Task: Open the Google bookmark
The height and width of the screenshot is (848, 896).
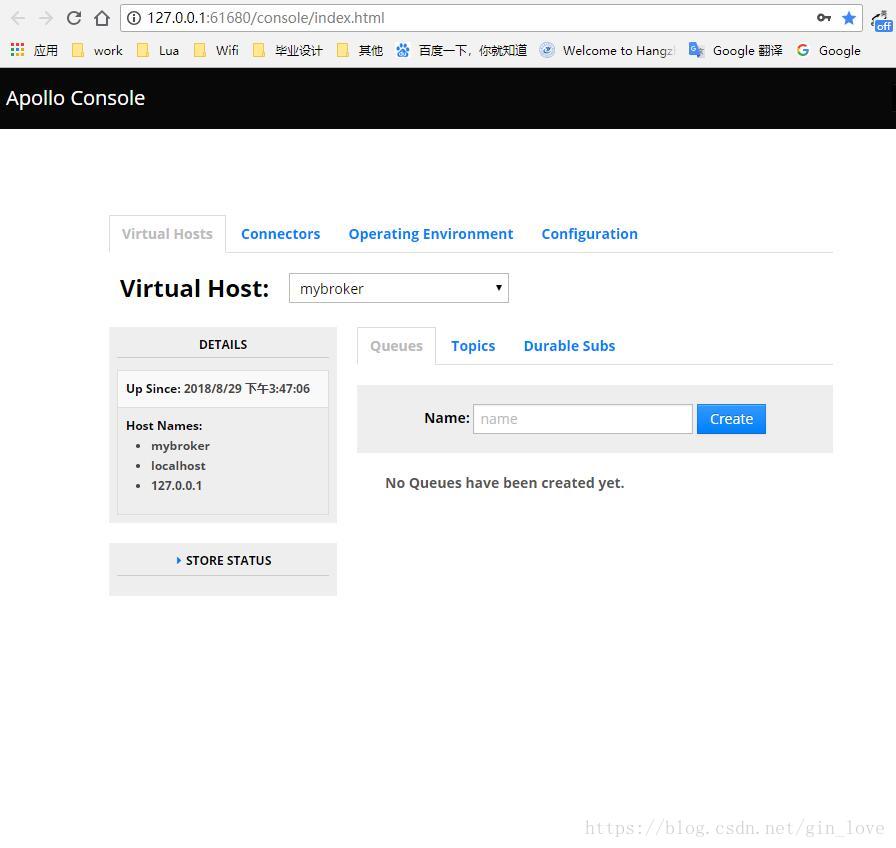Action: tap(829, 50)
